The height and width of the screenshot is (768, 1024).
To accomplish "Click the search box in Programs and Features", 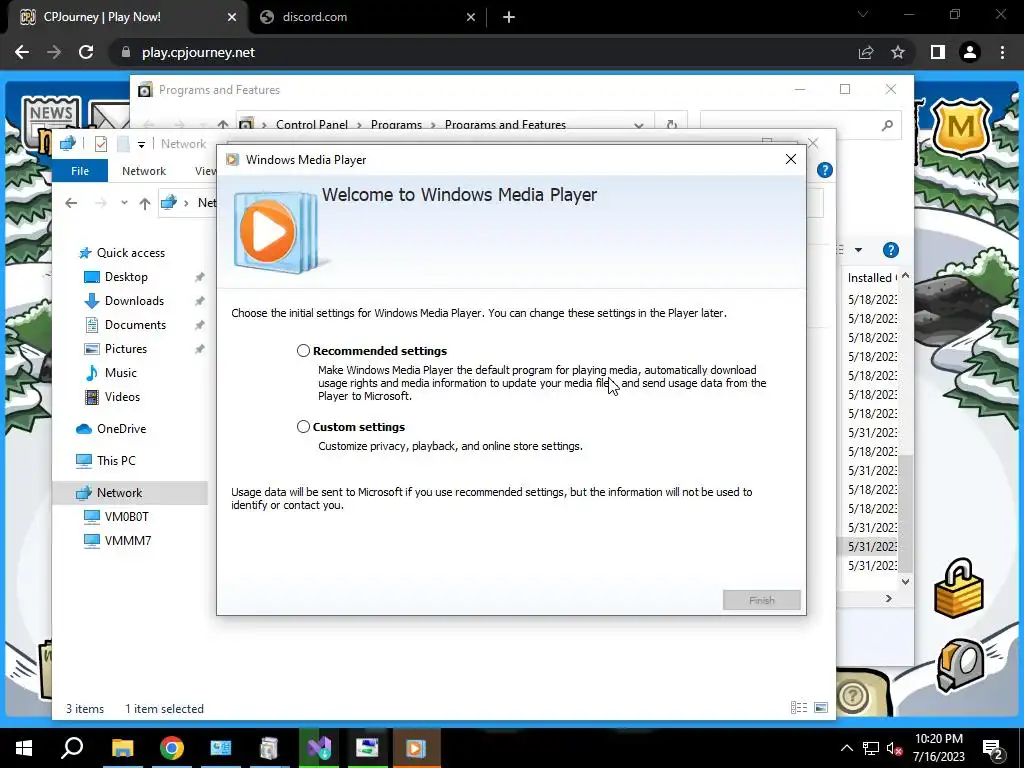I will coord(800,125).
